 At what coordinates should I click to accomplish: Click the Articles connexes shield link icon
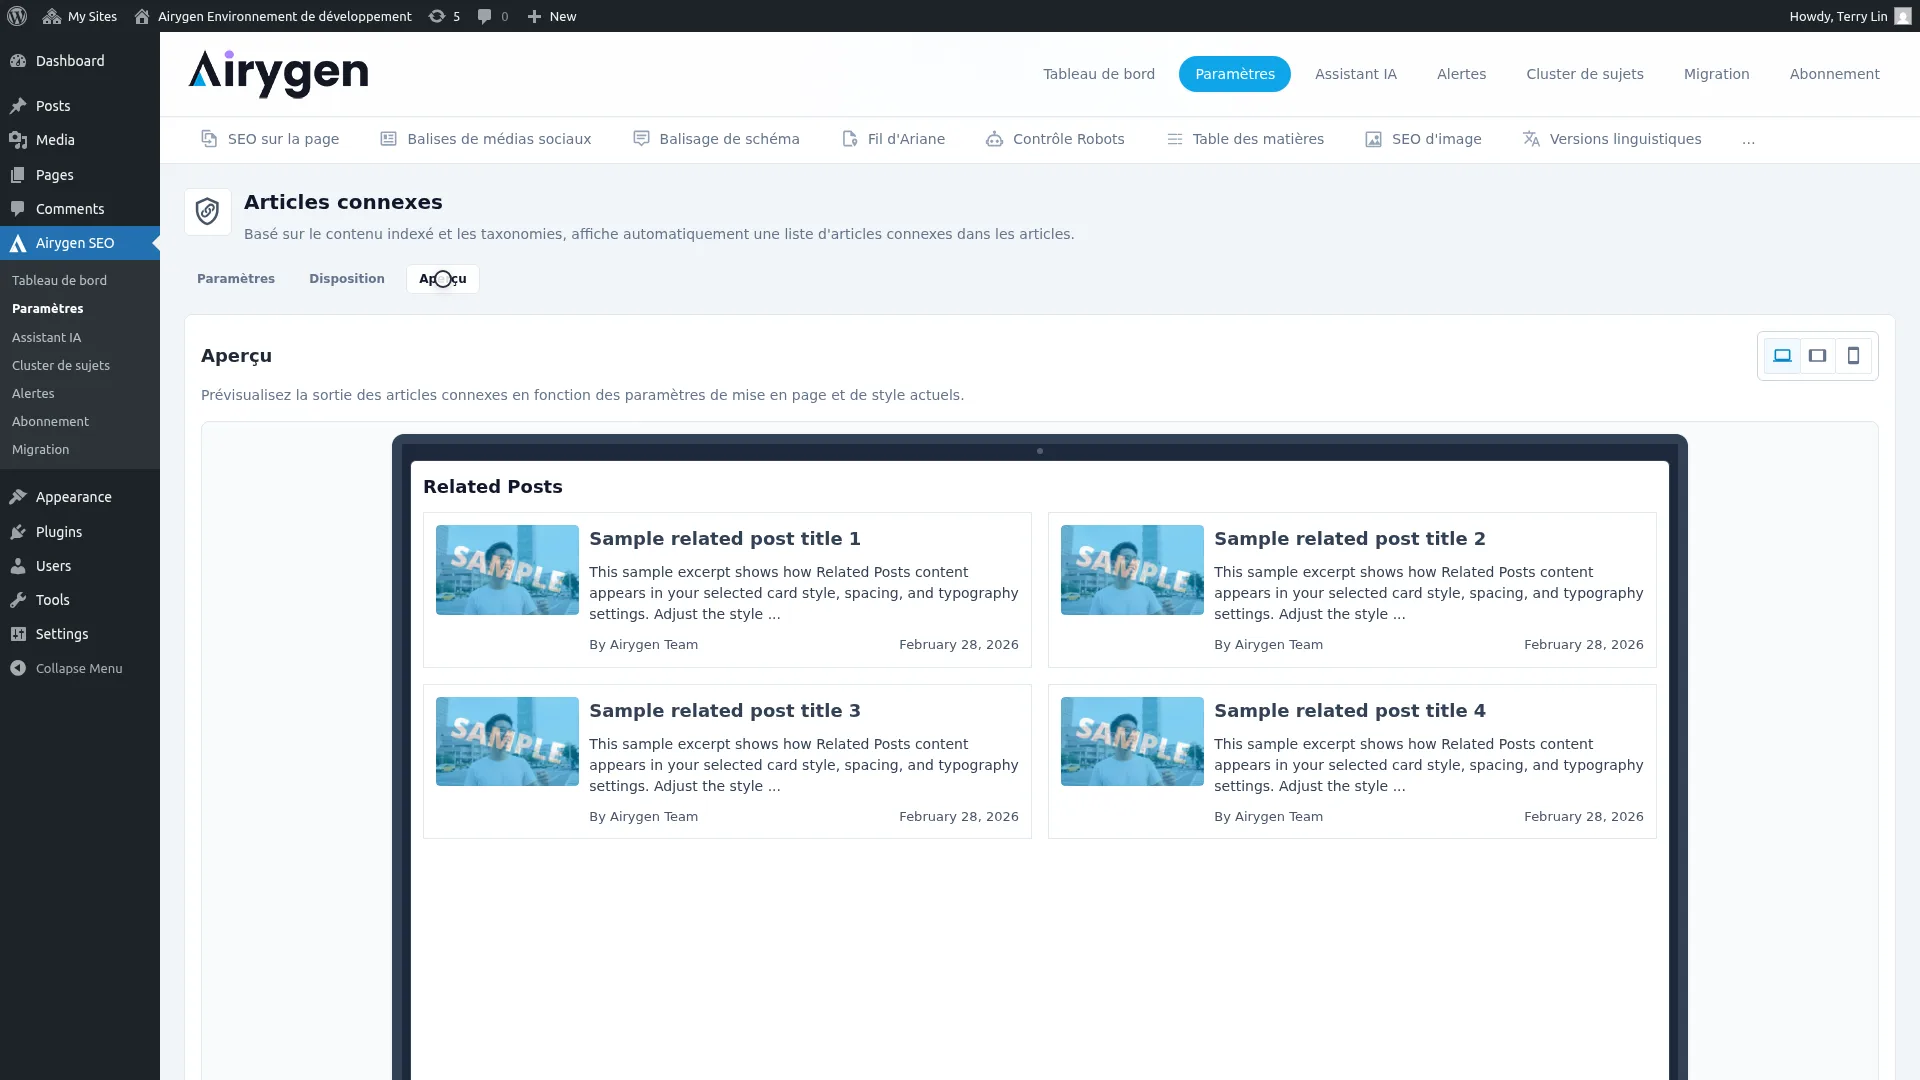coord(208,212)
